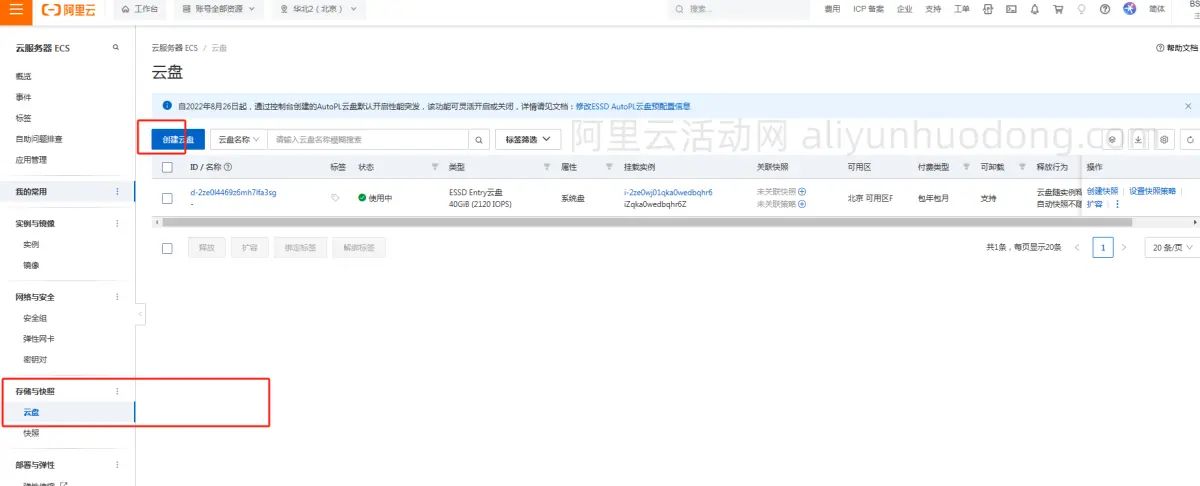Viewport: 1200px width, 486px height.
Task: Expand the 标签筛选 dropdown
Action: (528, 140)
